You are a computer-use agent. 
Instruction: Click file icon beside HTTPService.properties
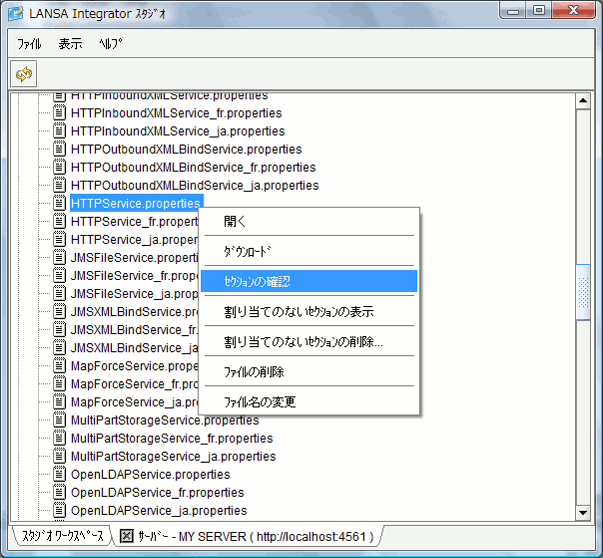point(59,203)
